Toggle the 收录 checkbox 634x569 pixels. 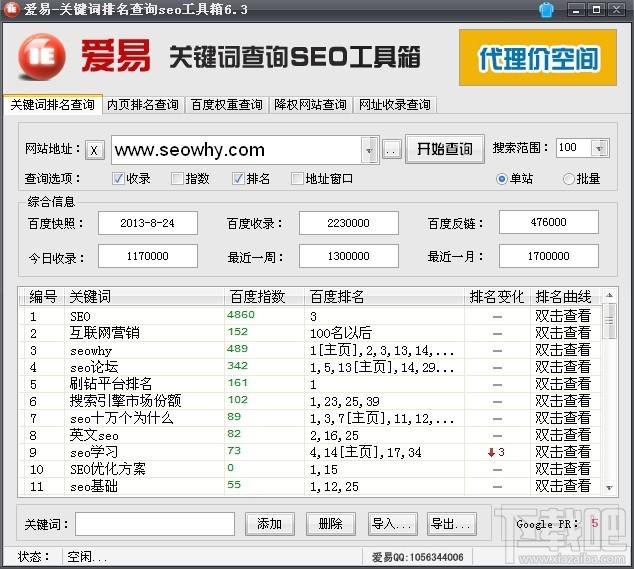coord(118,178)
